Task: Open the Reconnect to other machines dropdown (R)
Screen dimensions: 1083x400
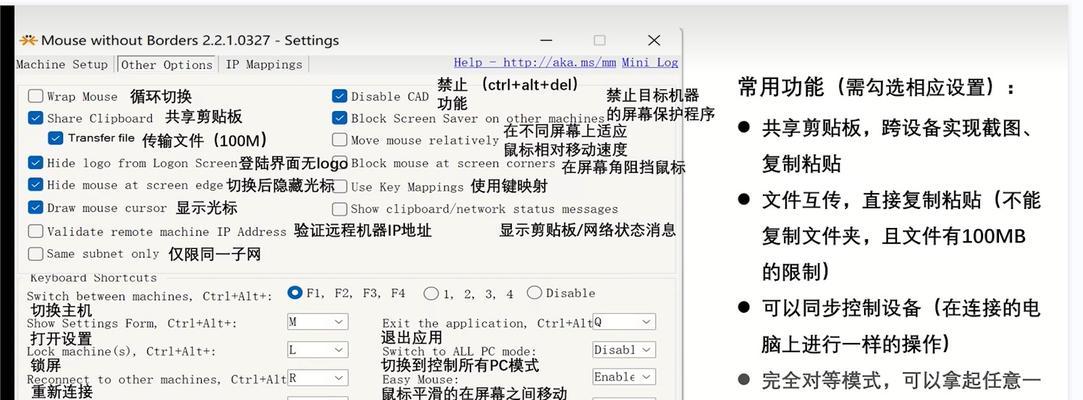Action: coord(318,378)
